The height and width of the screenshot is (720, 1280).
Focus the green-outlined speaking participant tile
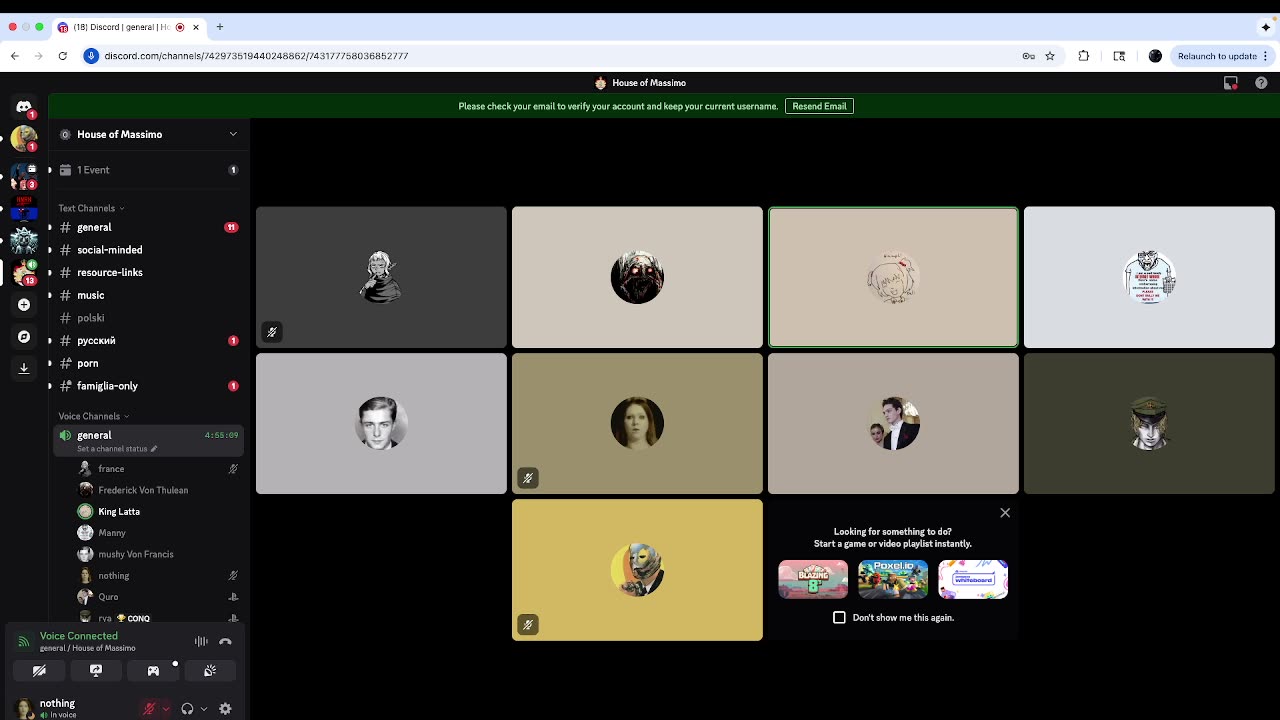[x=893, y=277]
